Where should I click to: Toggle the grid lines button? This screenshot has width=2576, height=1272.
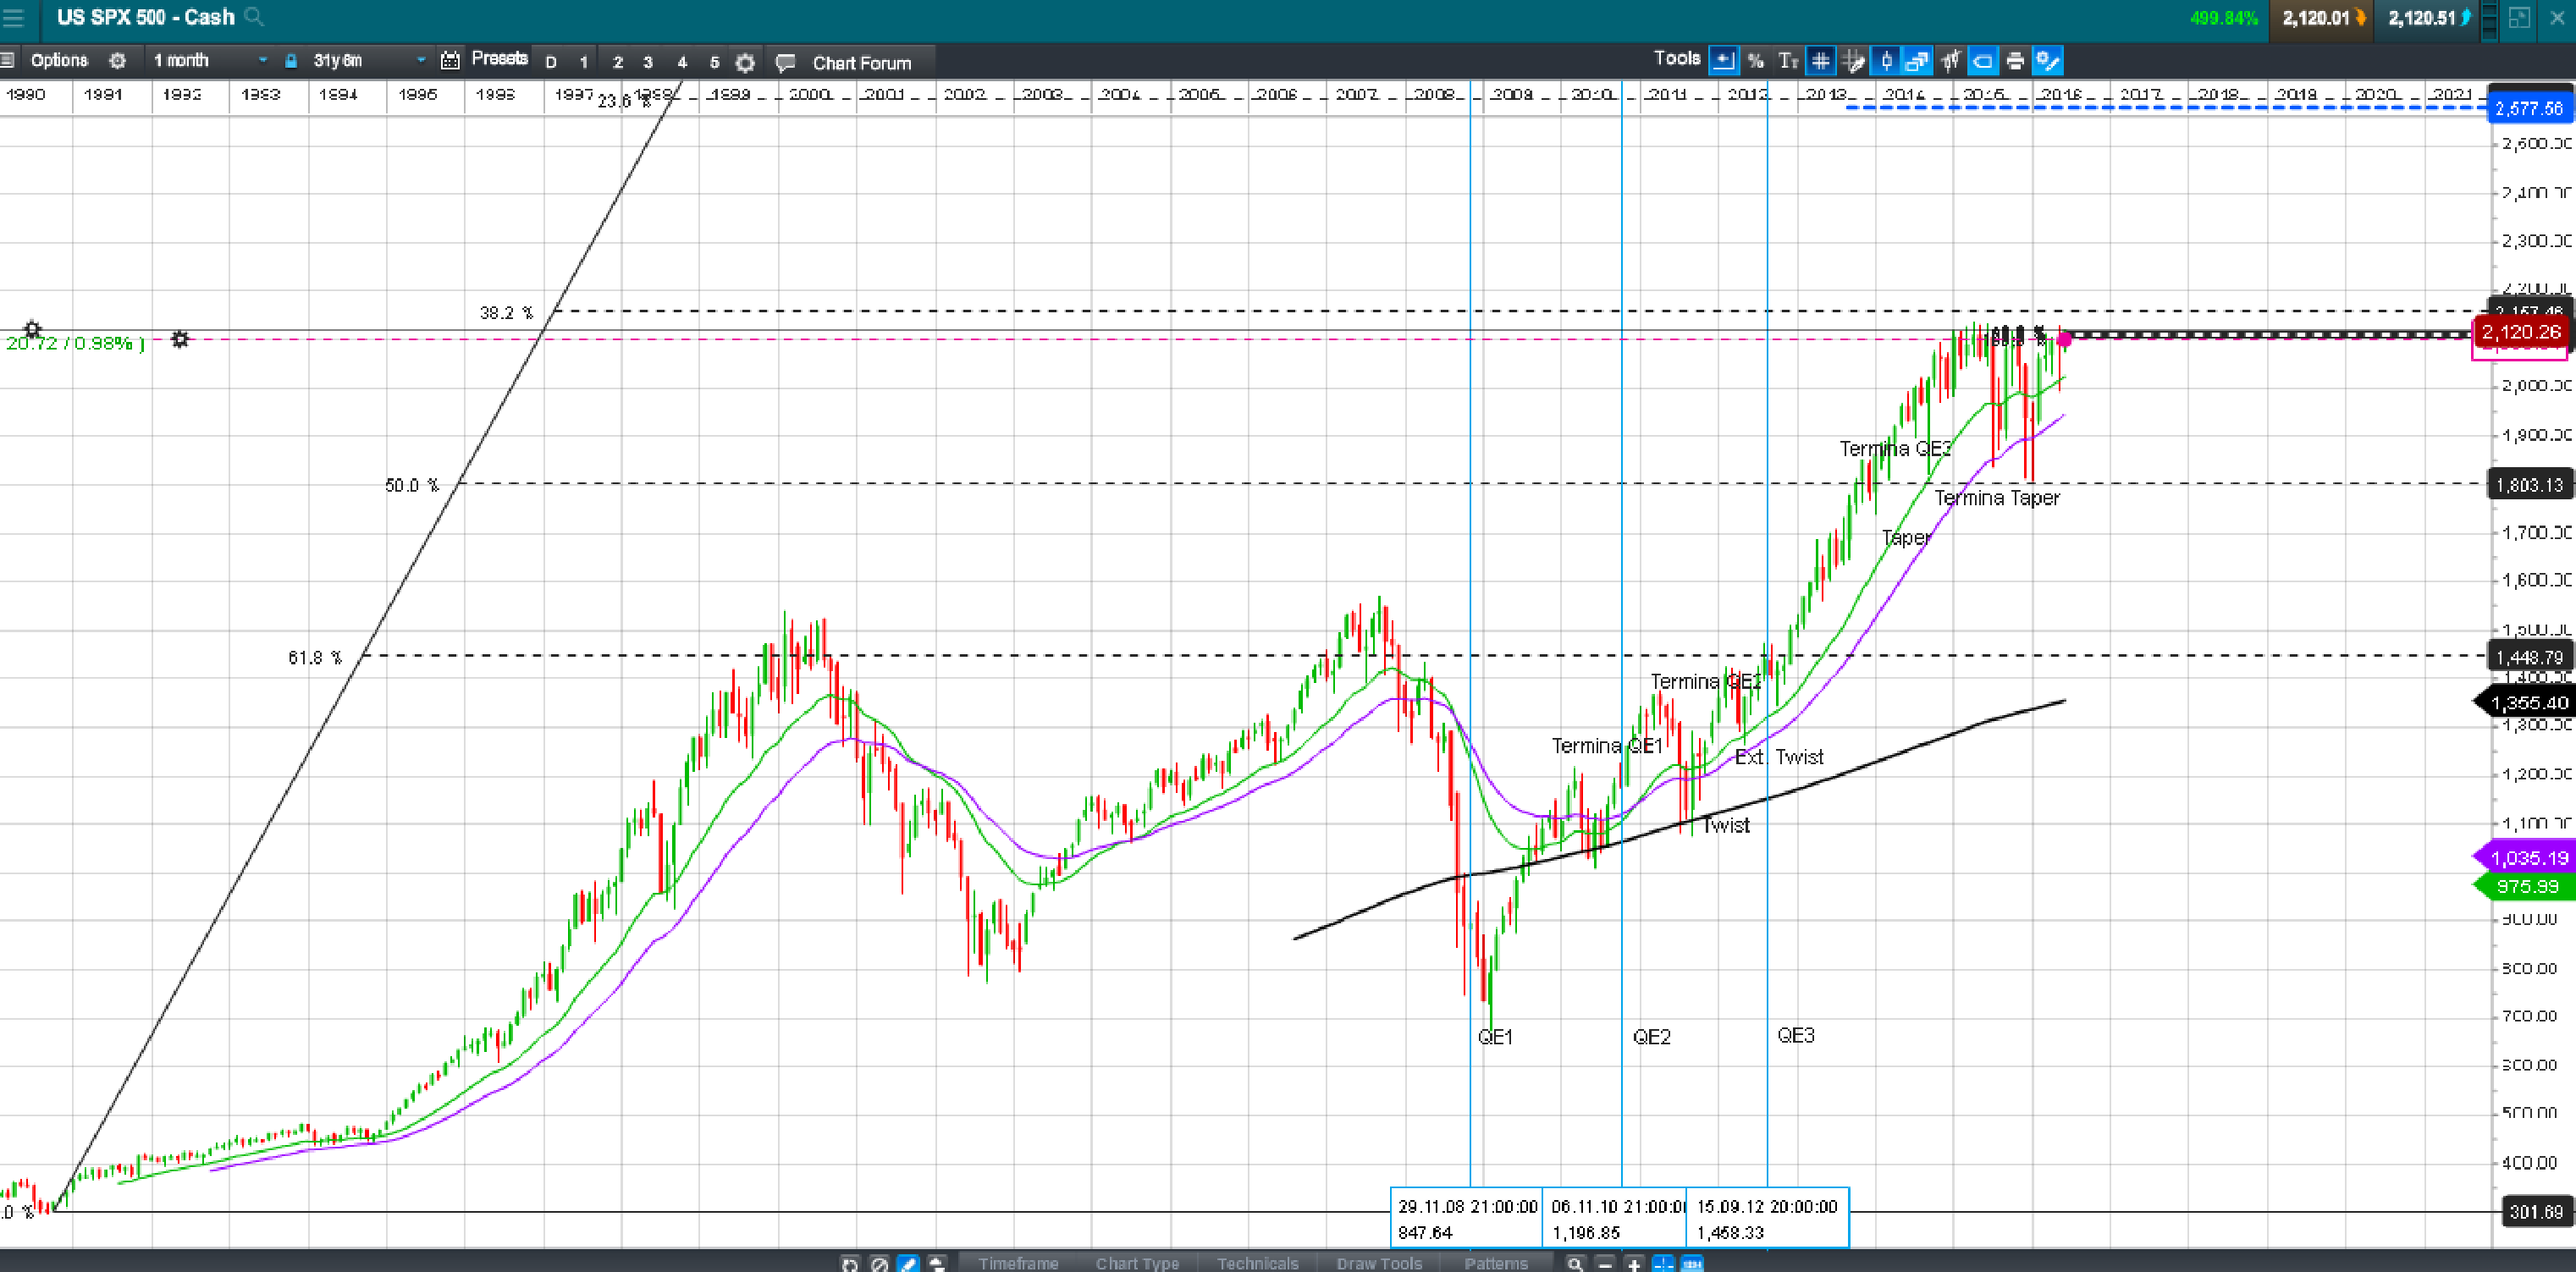[1821, 61]
